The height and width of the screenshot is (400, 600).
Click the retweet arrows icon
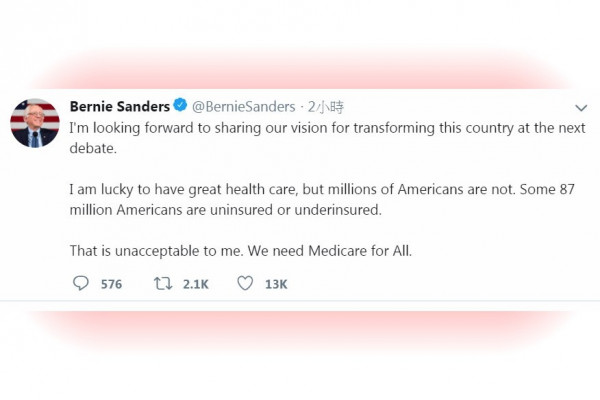click(163, 284)
